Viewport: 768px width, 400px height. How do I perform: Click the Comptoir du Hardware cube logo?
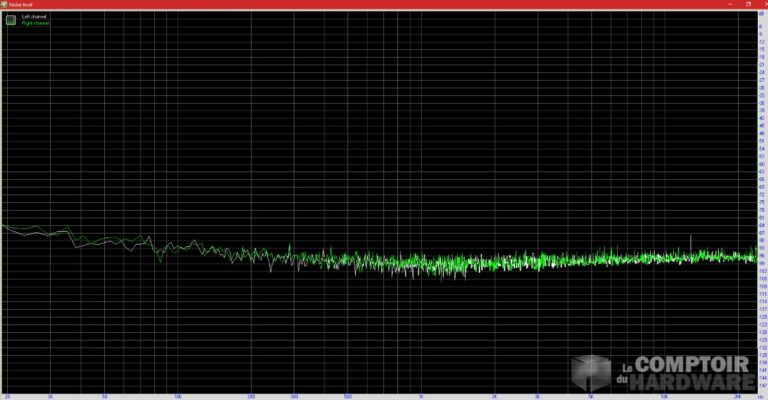(x=590, y=372)
